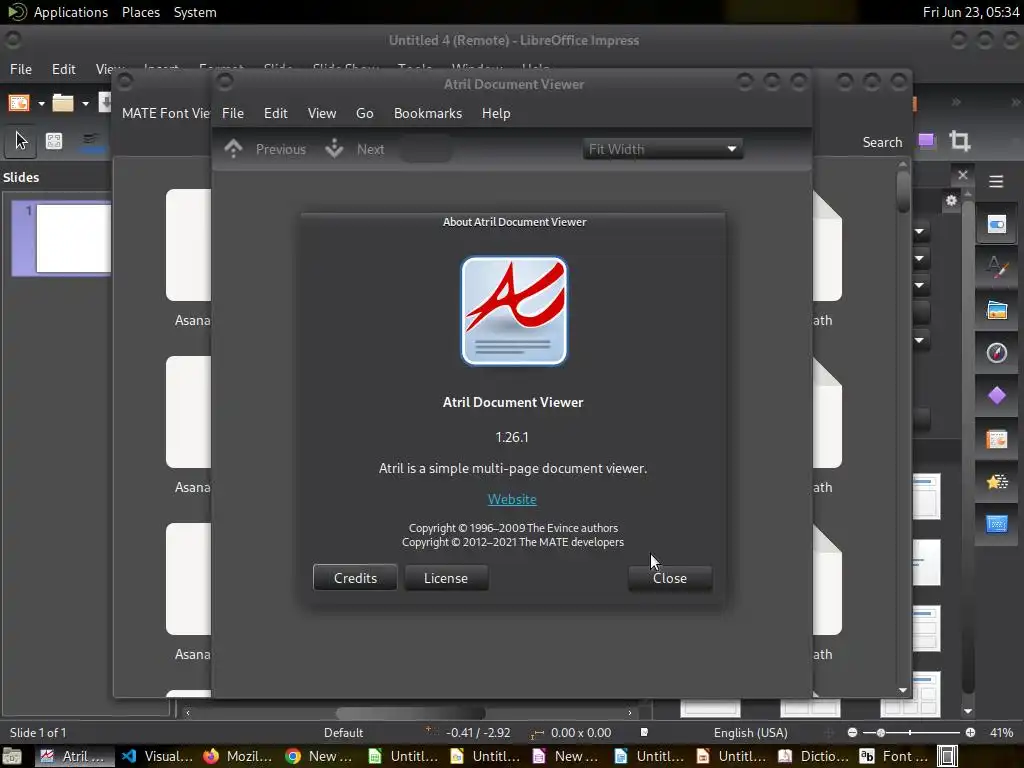Screen dimensions: 1024x768
Task: Open the Impress sidebar Master Slides deck
Action: 997,524
